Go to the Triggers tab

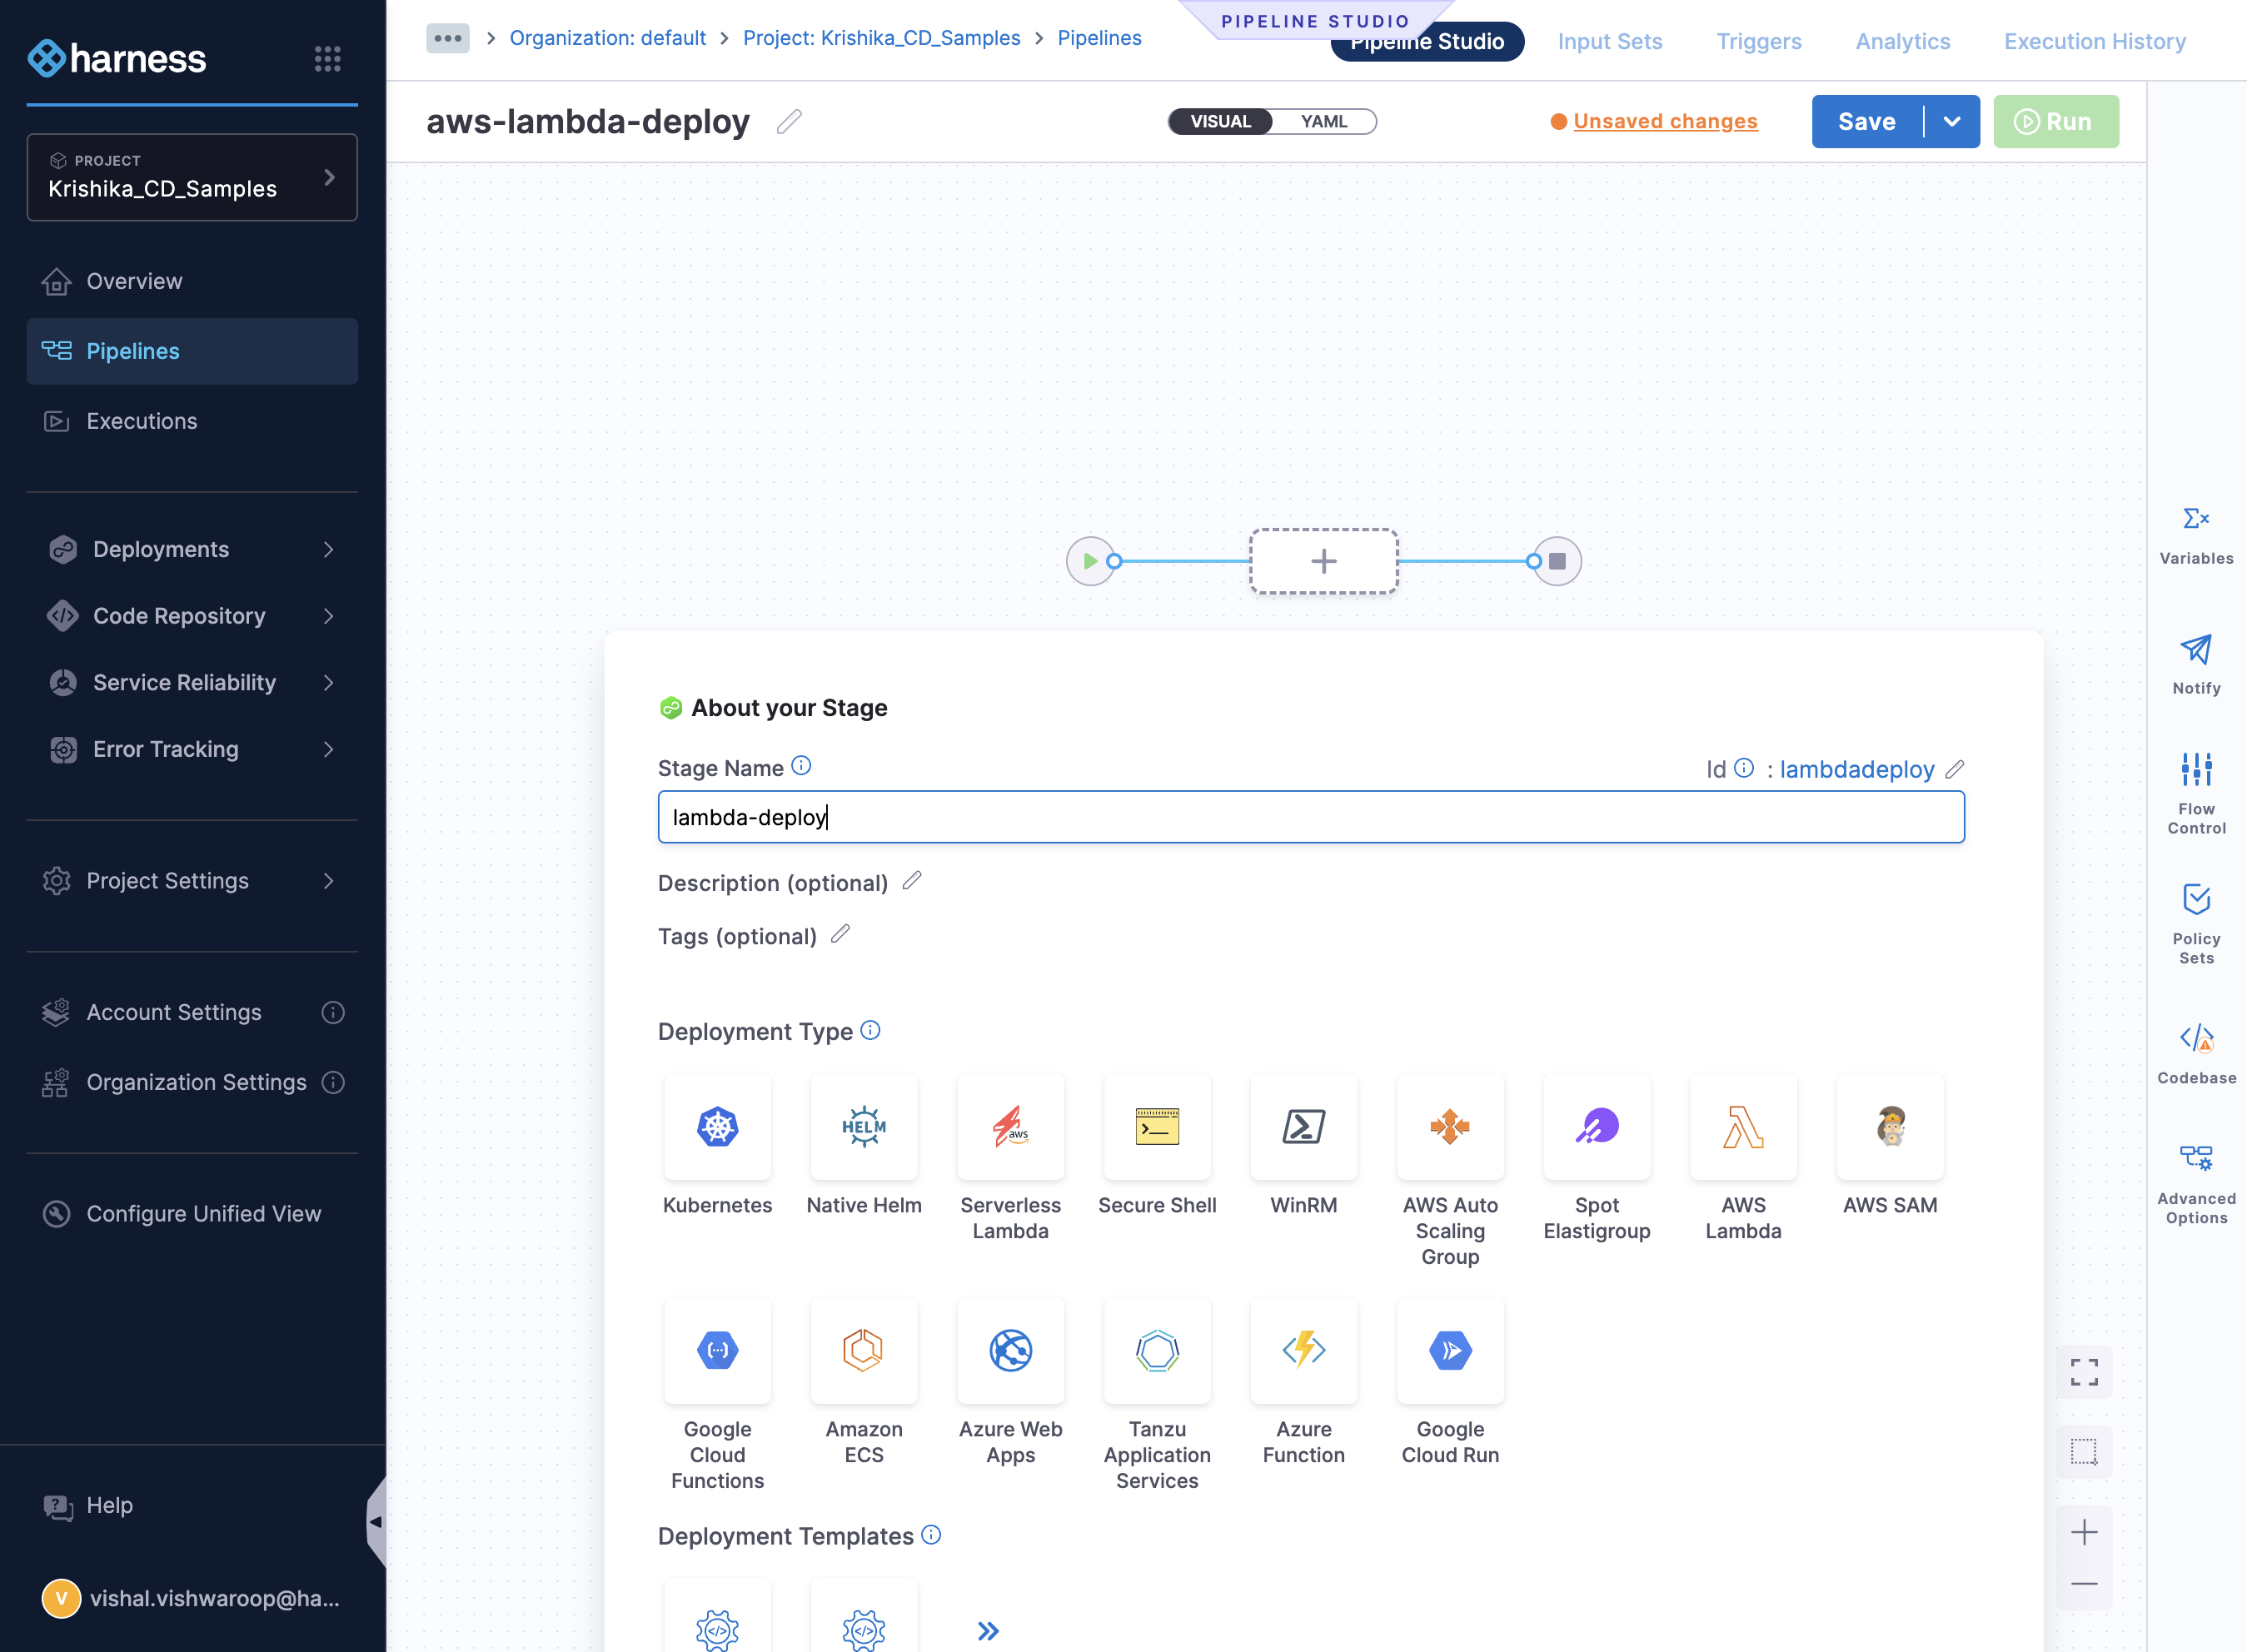[1758, 41]
